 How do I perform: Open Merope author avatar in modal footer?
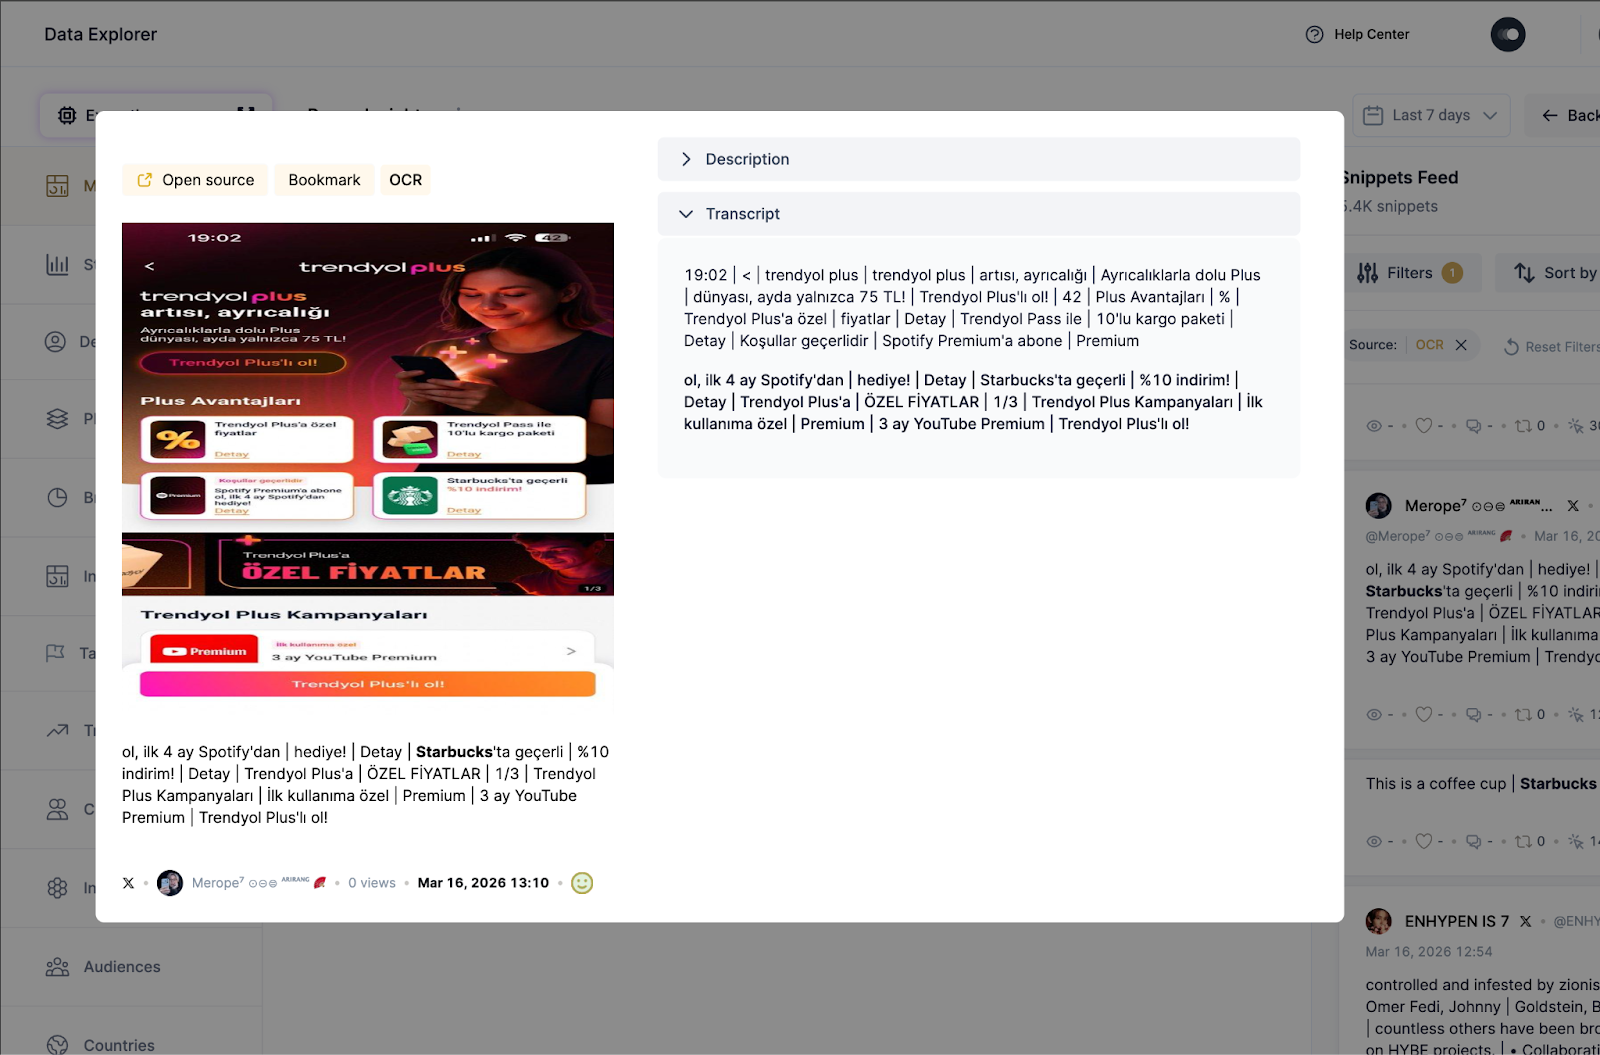point(170,883)
